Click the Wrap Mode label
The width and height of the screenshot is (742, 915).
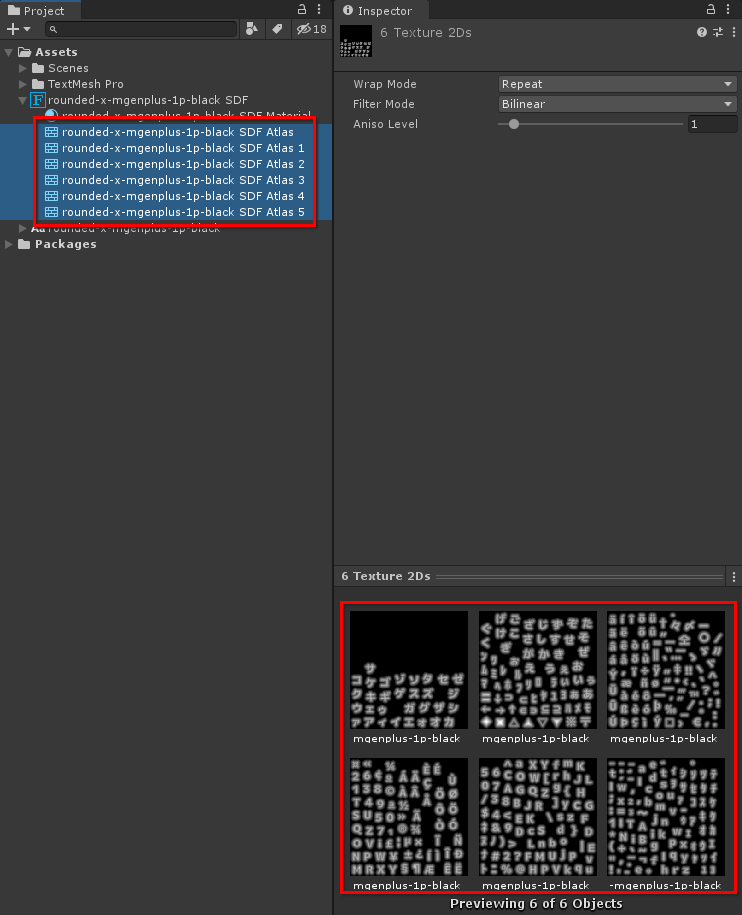(x=385, y=84)
